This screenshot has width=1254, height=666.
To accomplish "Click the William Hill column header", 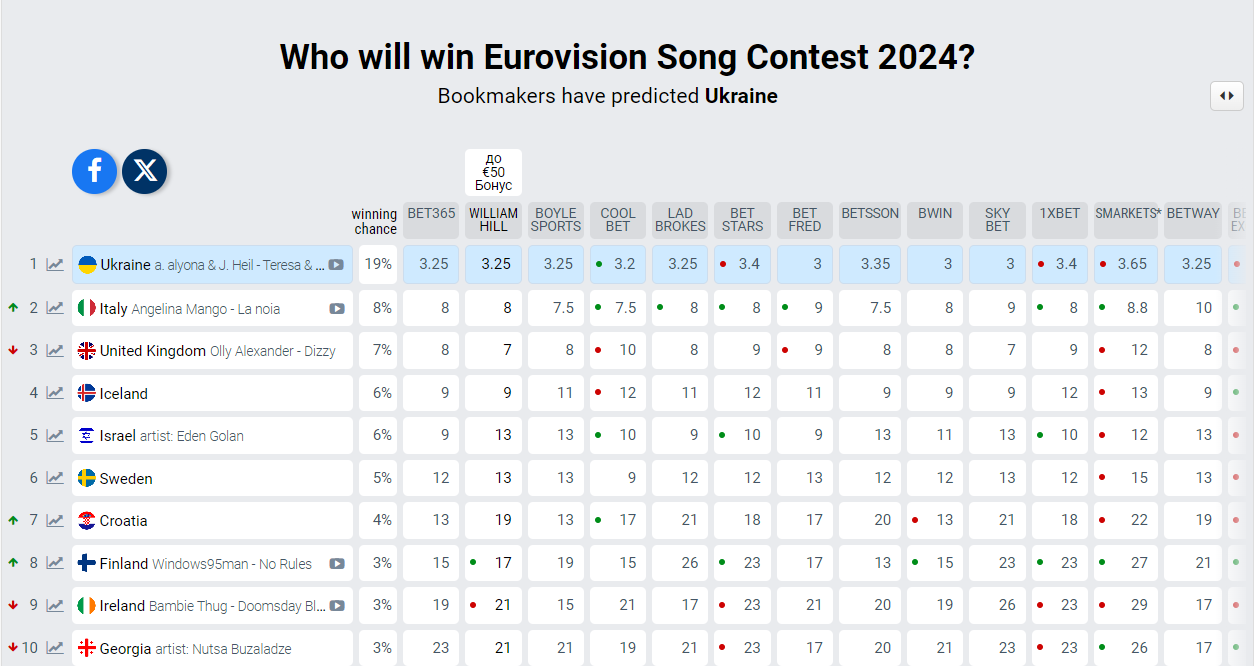I will point(494,219).
